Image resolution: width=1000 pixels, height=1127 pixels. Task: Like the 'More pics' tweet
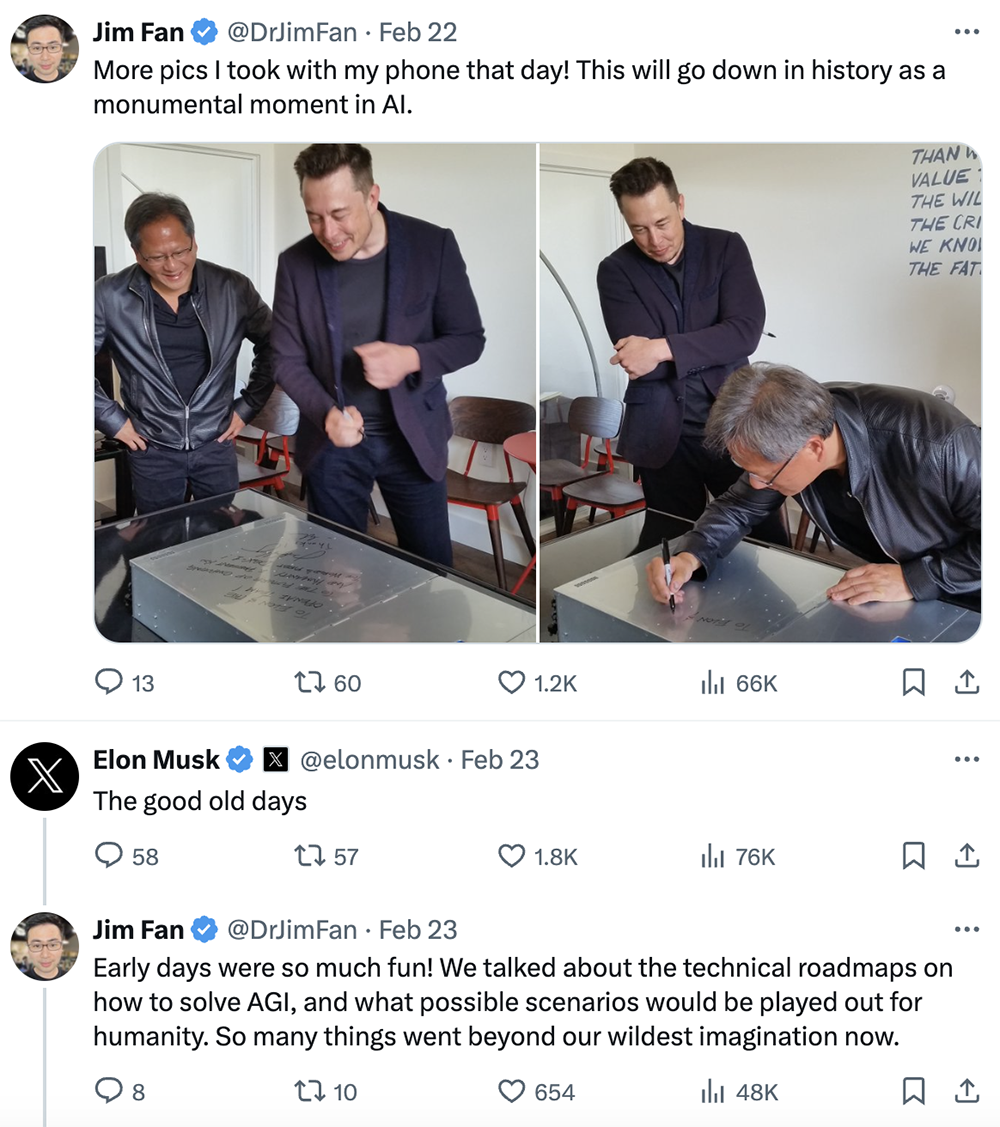[511, 683]
